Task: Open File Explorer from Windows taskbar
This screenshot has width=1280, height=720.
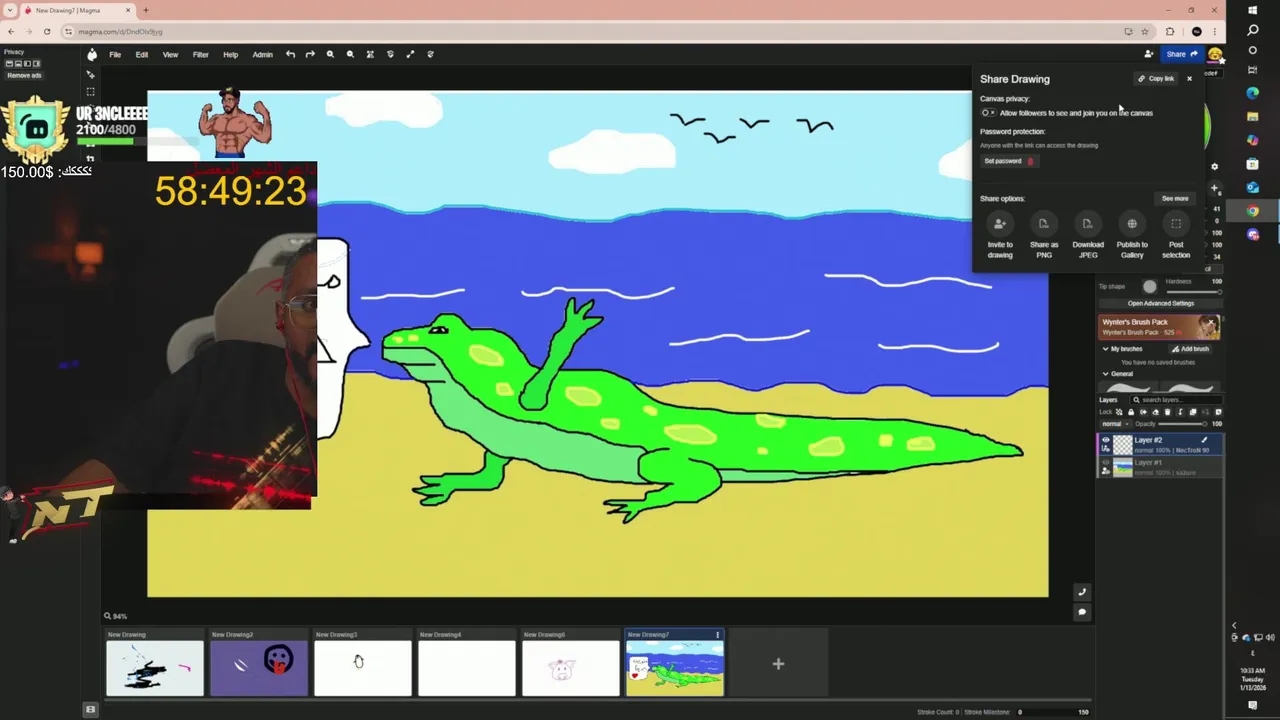Action: 1253,116
